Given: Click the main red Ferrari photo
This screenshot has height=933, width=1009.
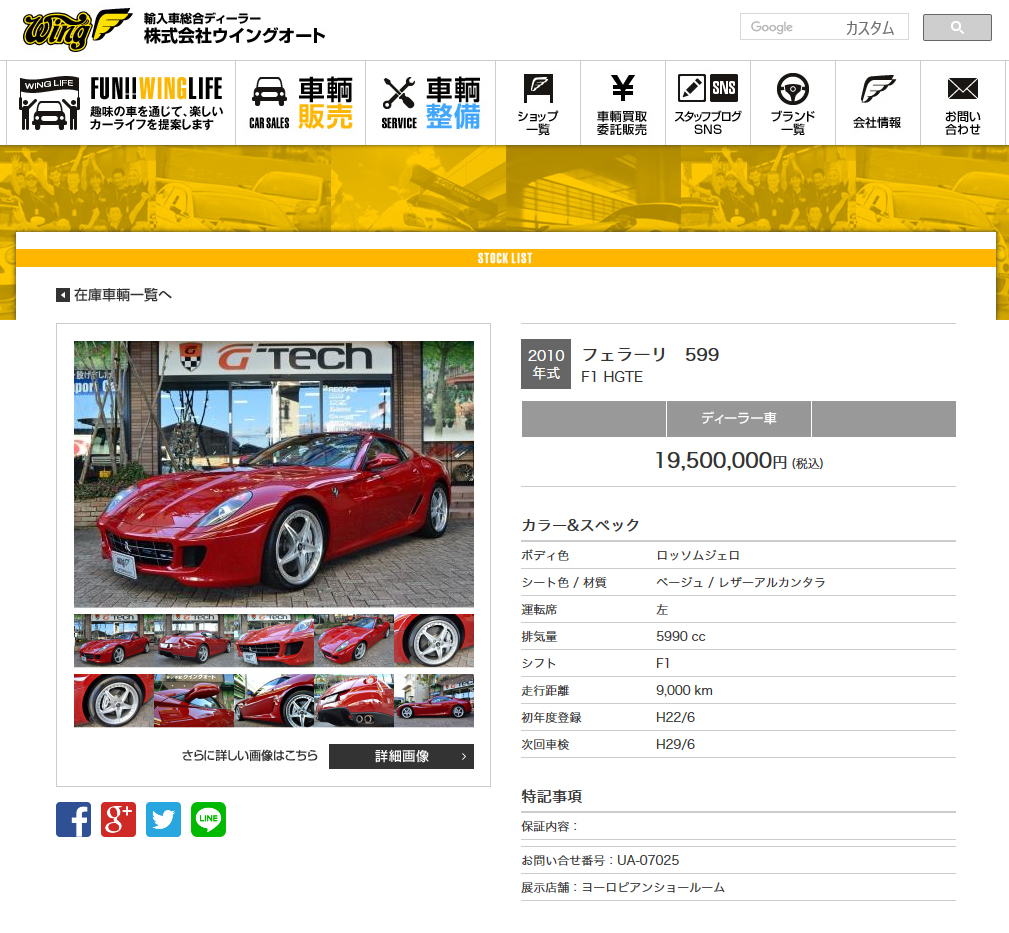Looking at the screenshot, I should tap(273, 474).
